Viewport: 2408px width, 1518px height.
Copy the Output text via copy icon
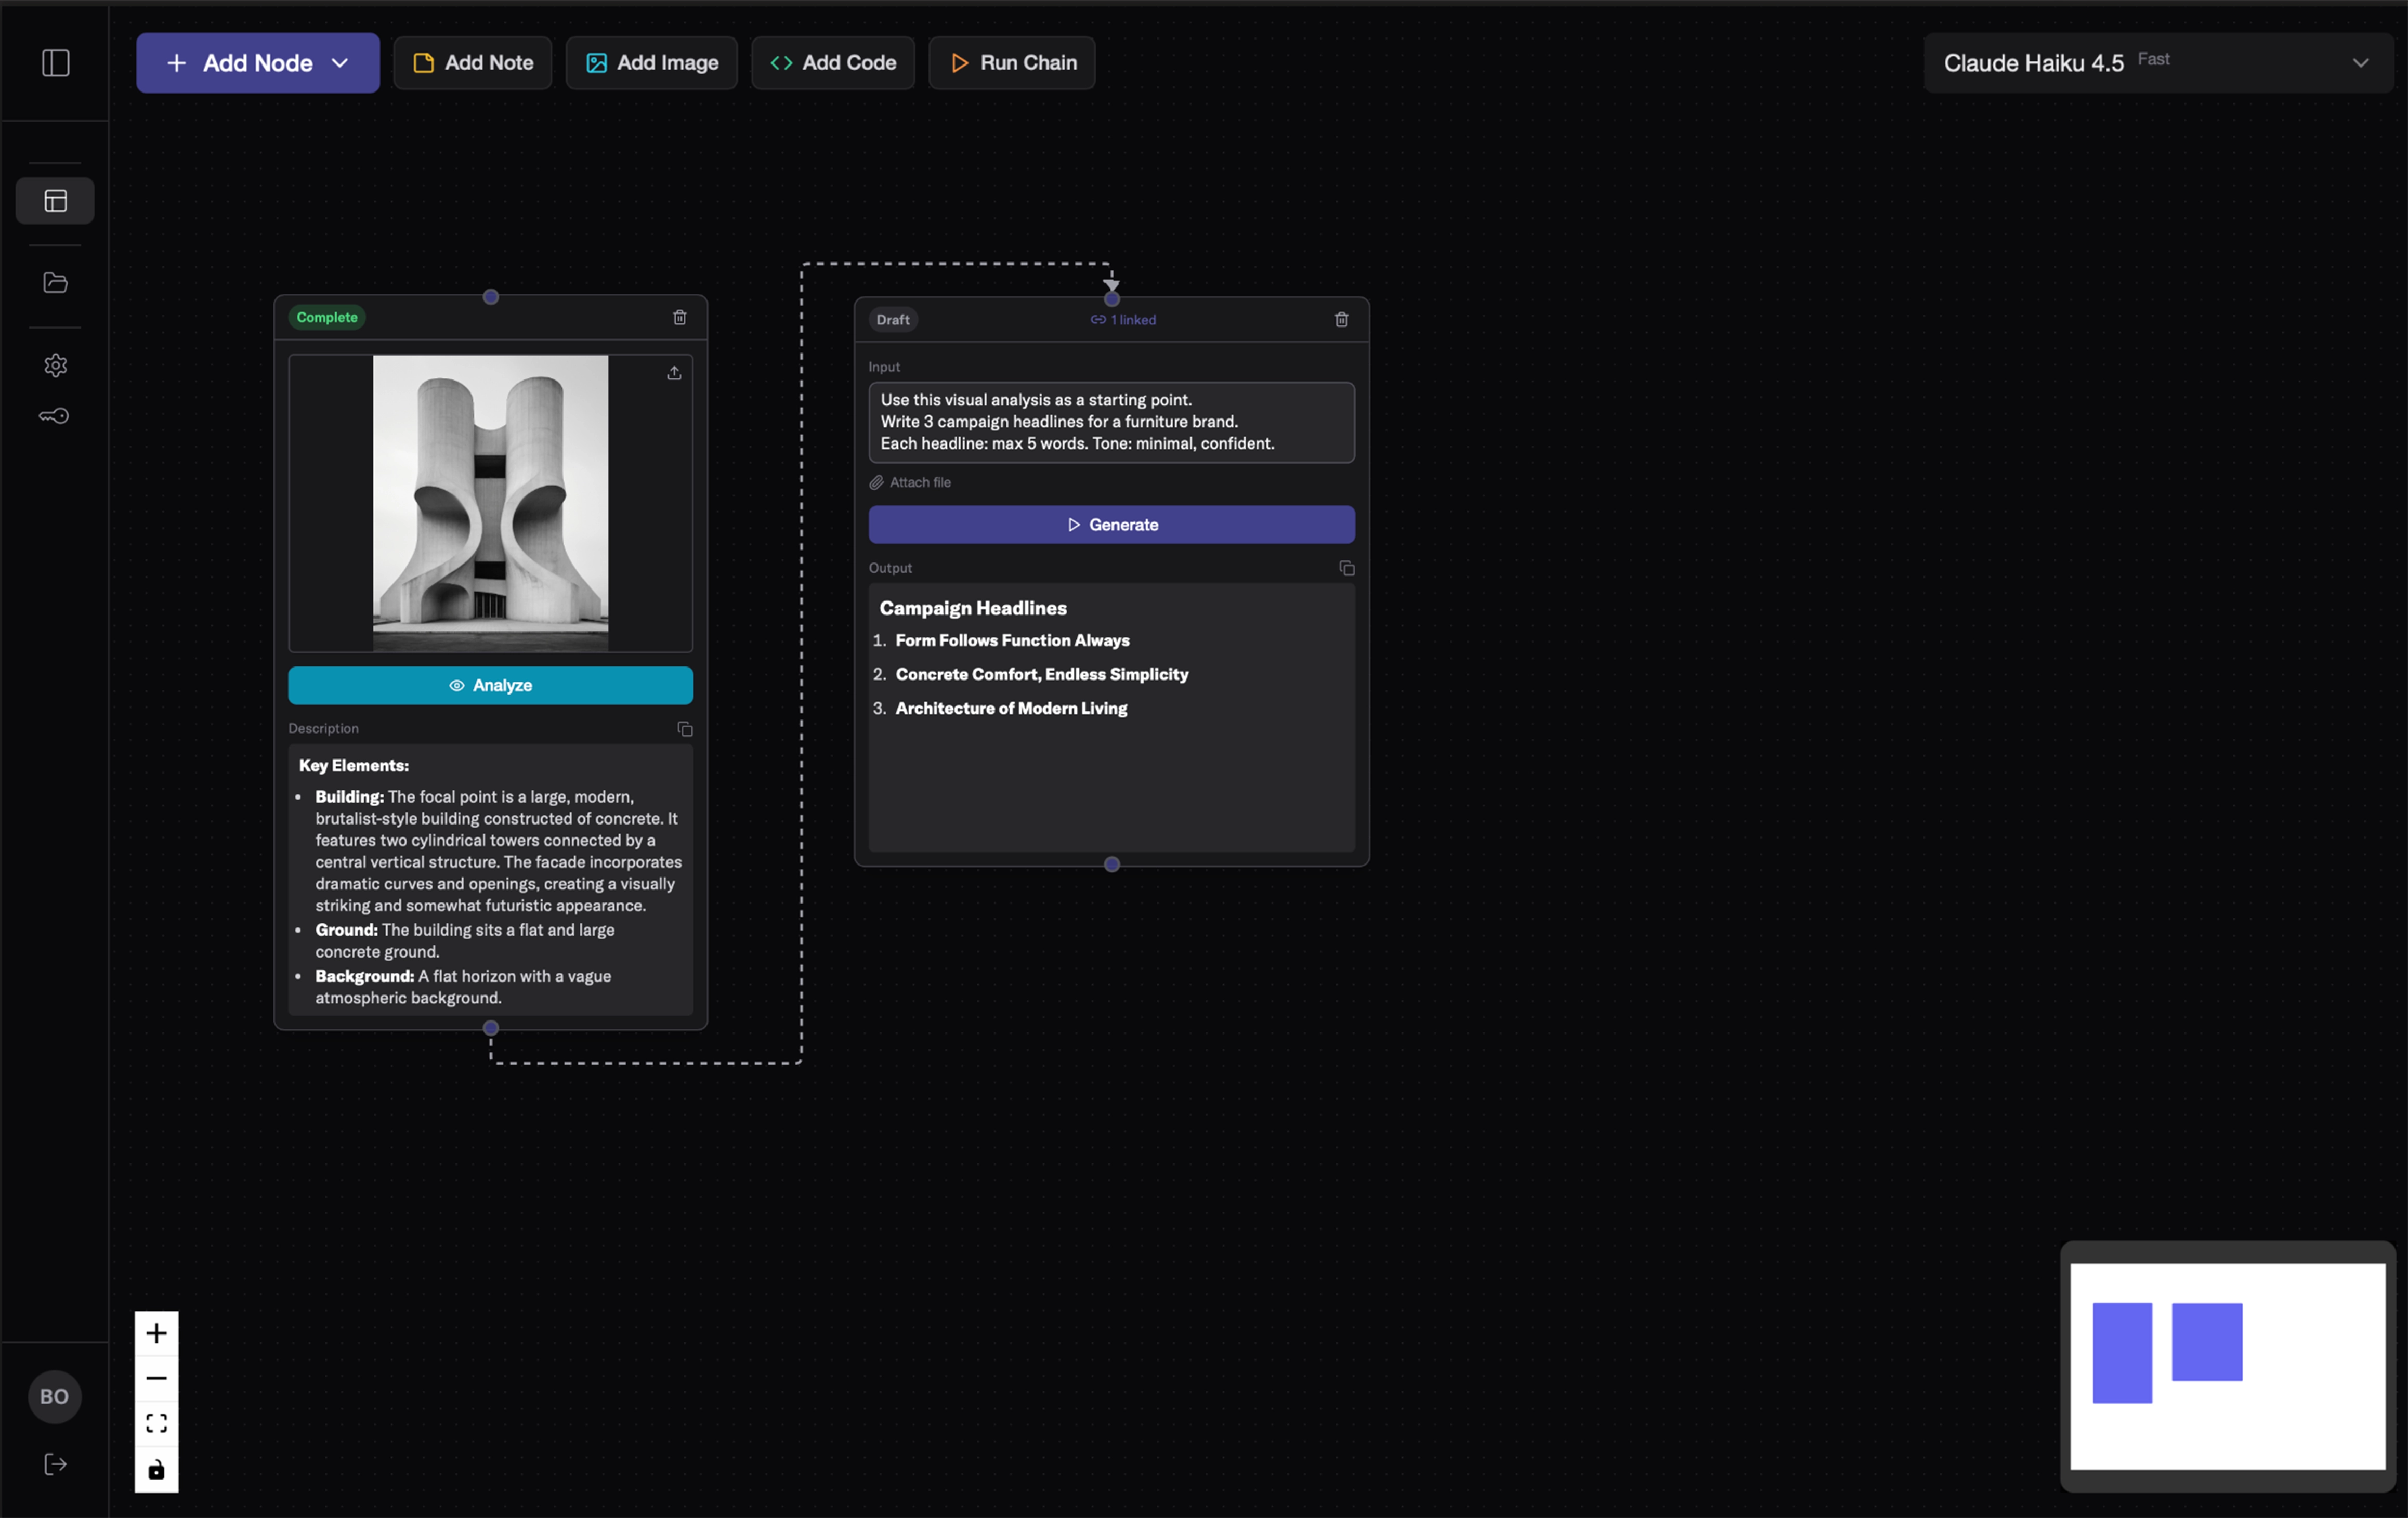1346,568
